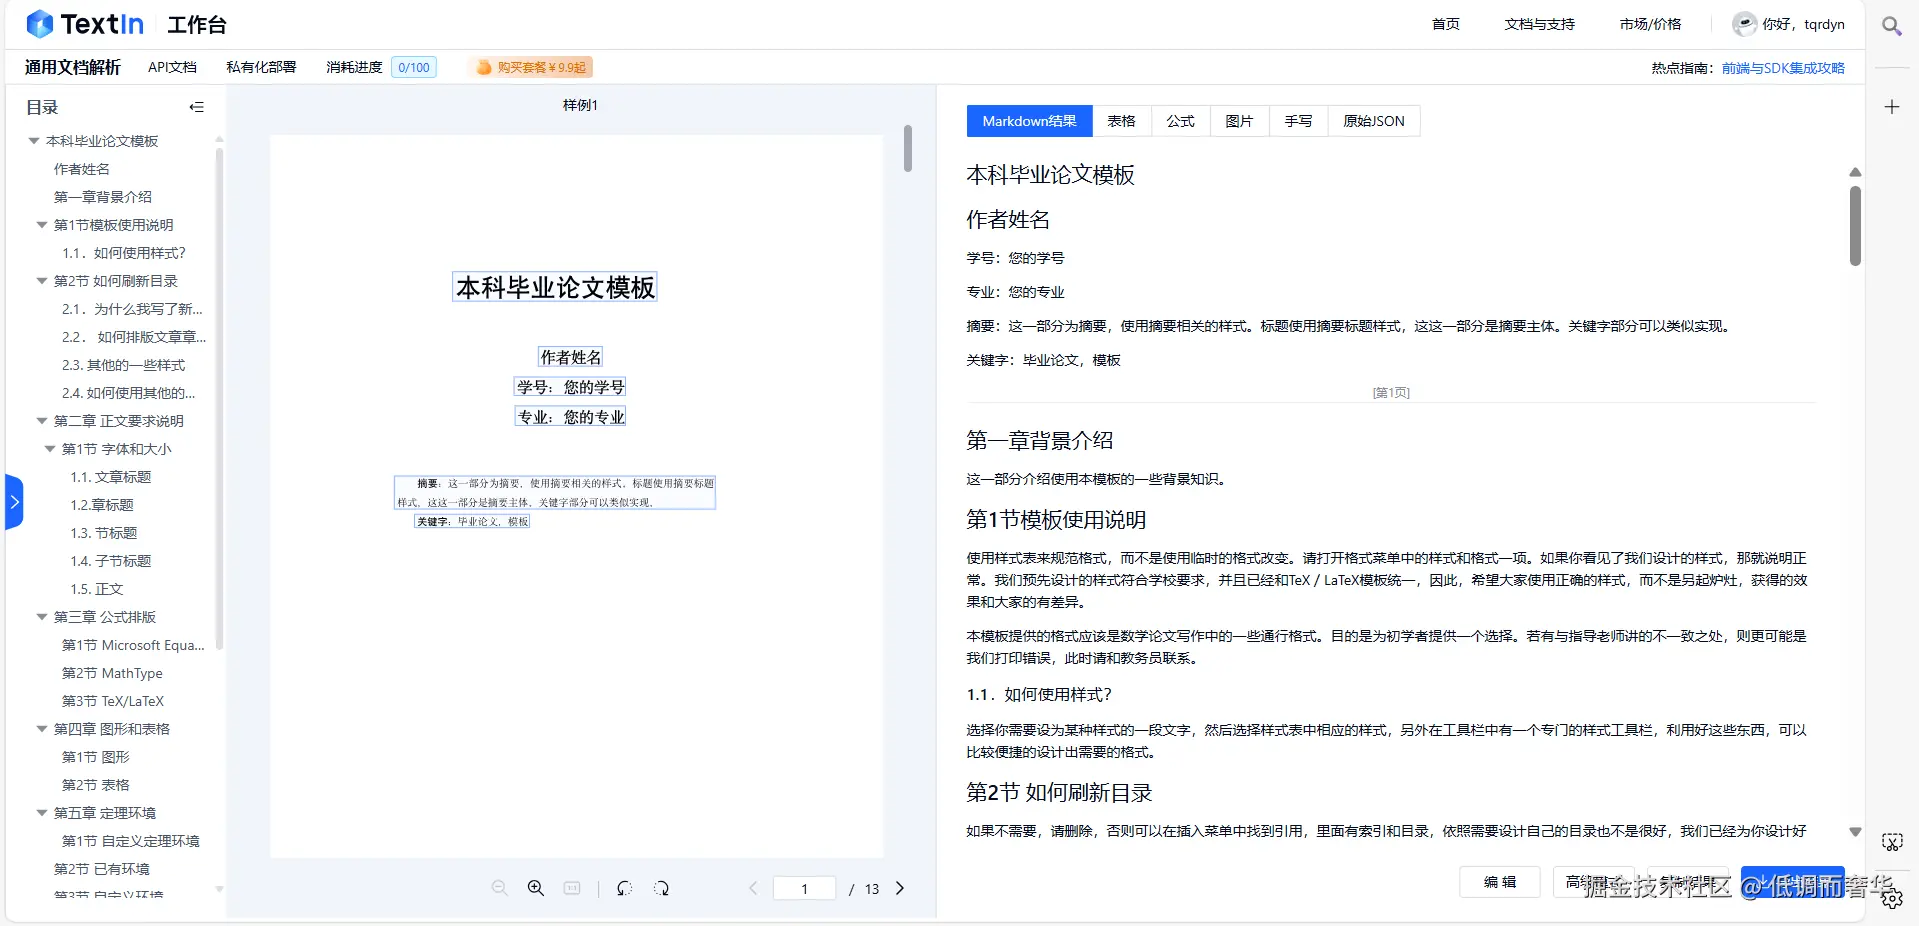The image size is (1919, 926).
Task: Select 作者姓名 in the outline tree
Action: (82, 169)
